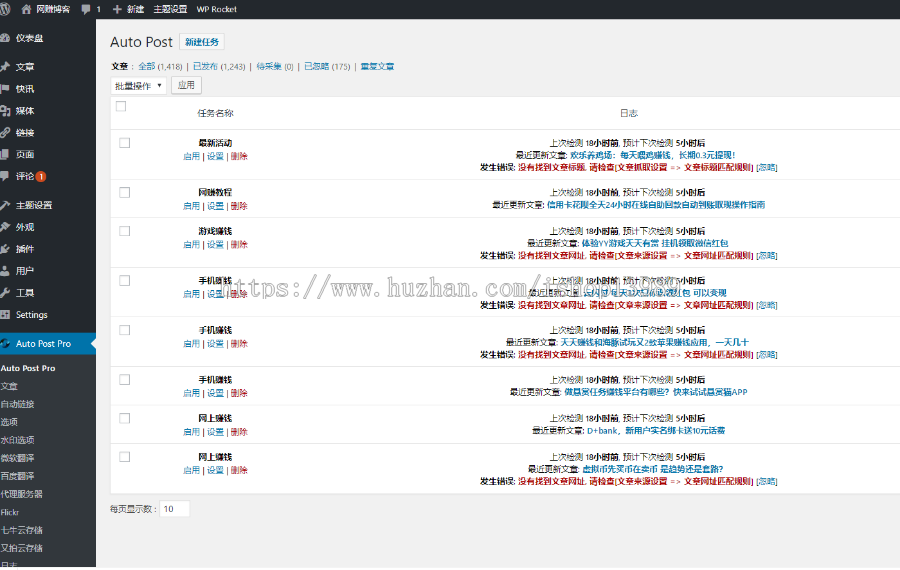Click the plug icon beside 插件

click(x=5, y=249)
